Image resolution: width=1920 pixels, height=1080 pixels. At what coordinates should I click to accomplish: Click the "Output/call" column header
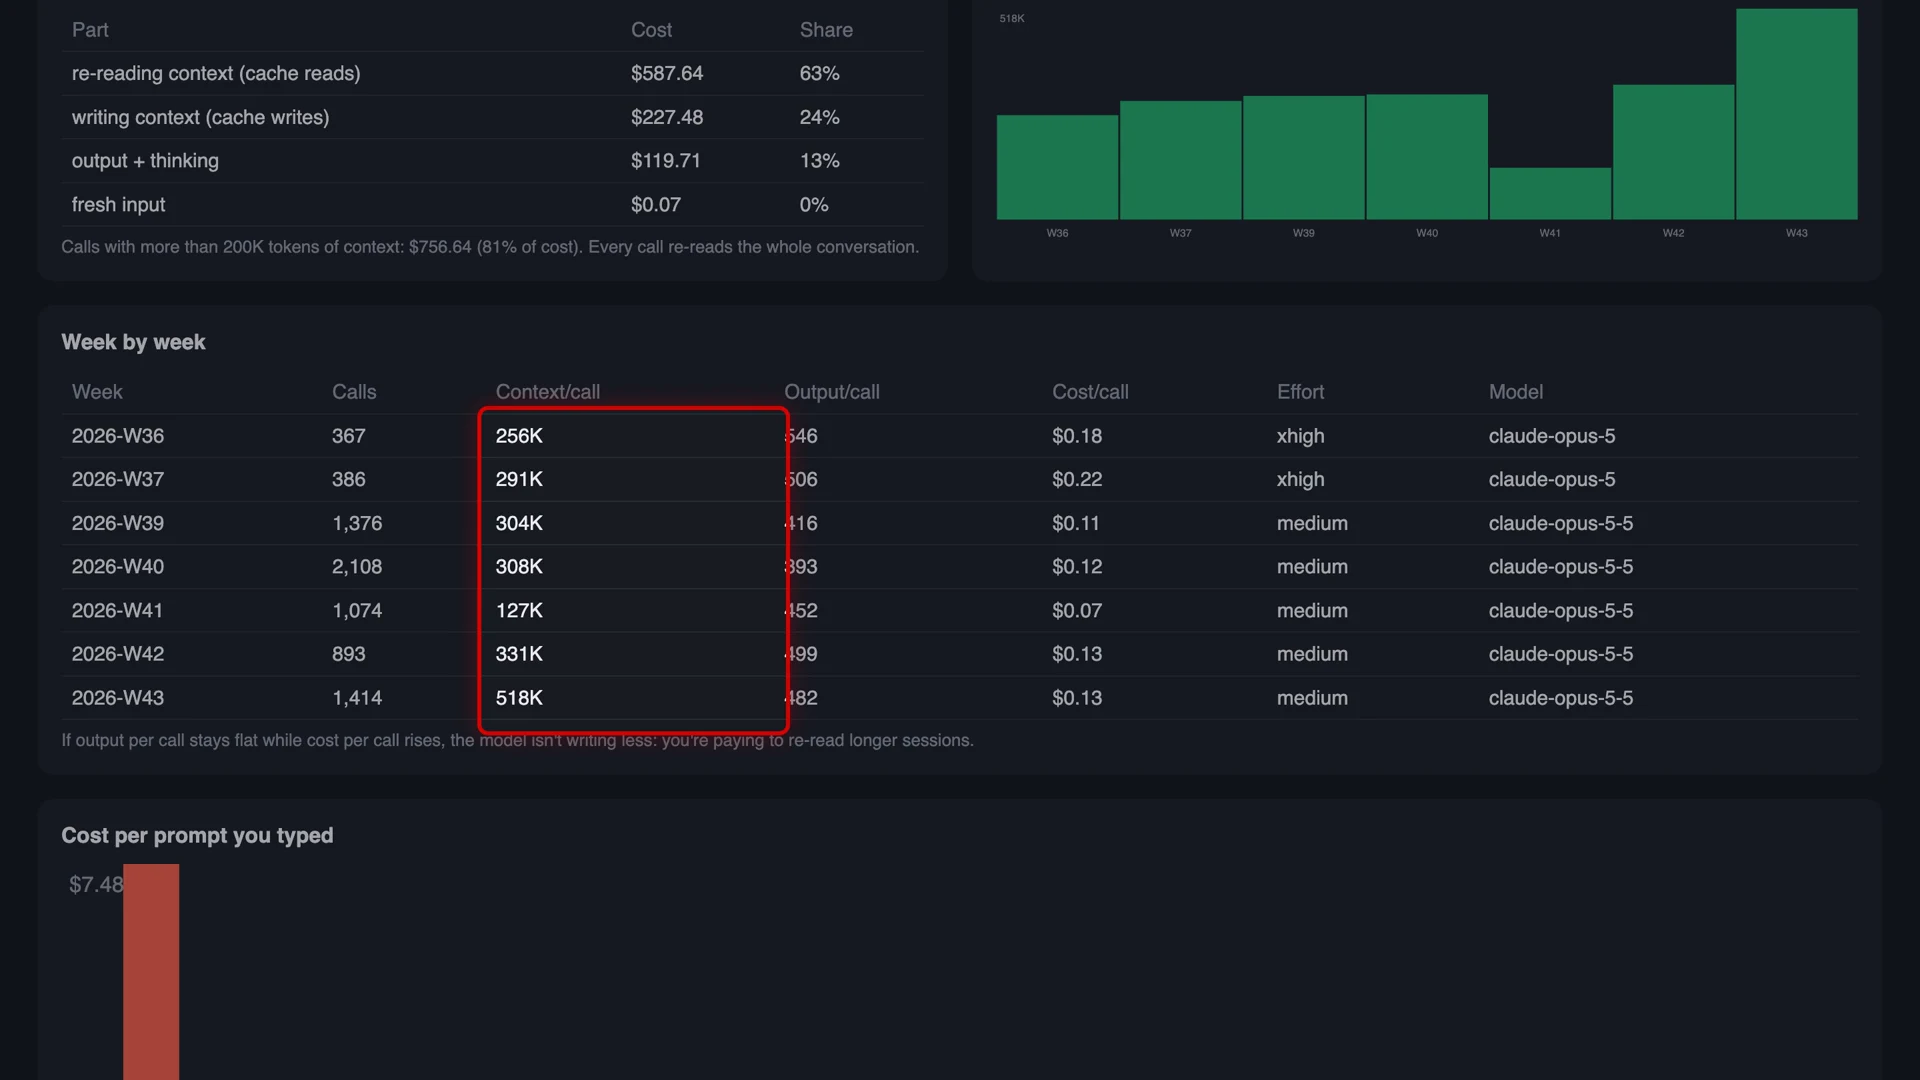click(x=832, y=392)
